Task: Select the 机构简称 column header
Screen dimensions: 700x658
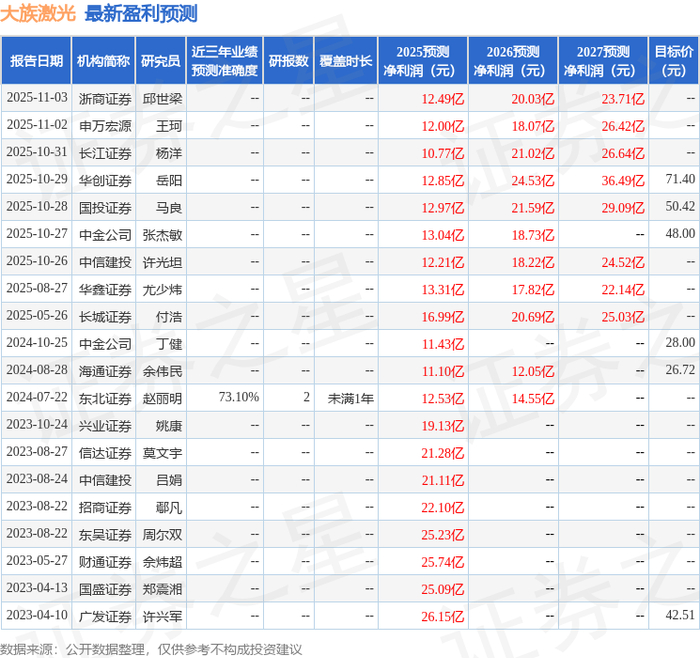Action: (x=103, y=61)
